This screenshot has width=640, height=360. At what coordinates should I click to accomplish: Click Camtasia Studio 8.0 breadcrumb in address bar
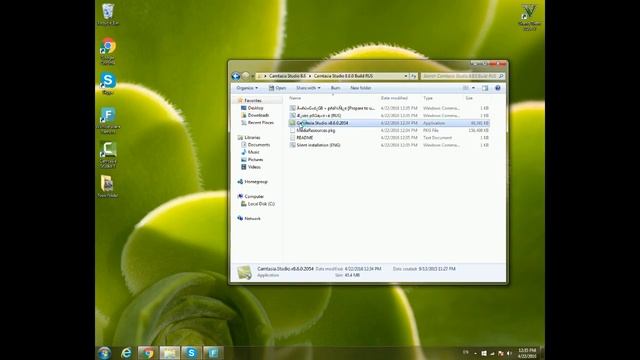click(x=287, y=76)
